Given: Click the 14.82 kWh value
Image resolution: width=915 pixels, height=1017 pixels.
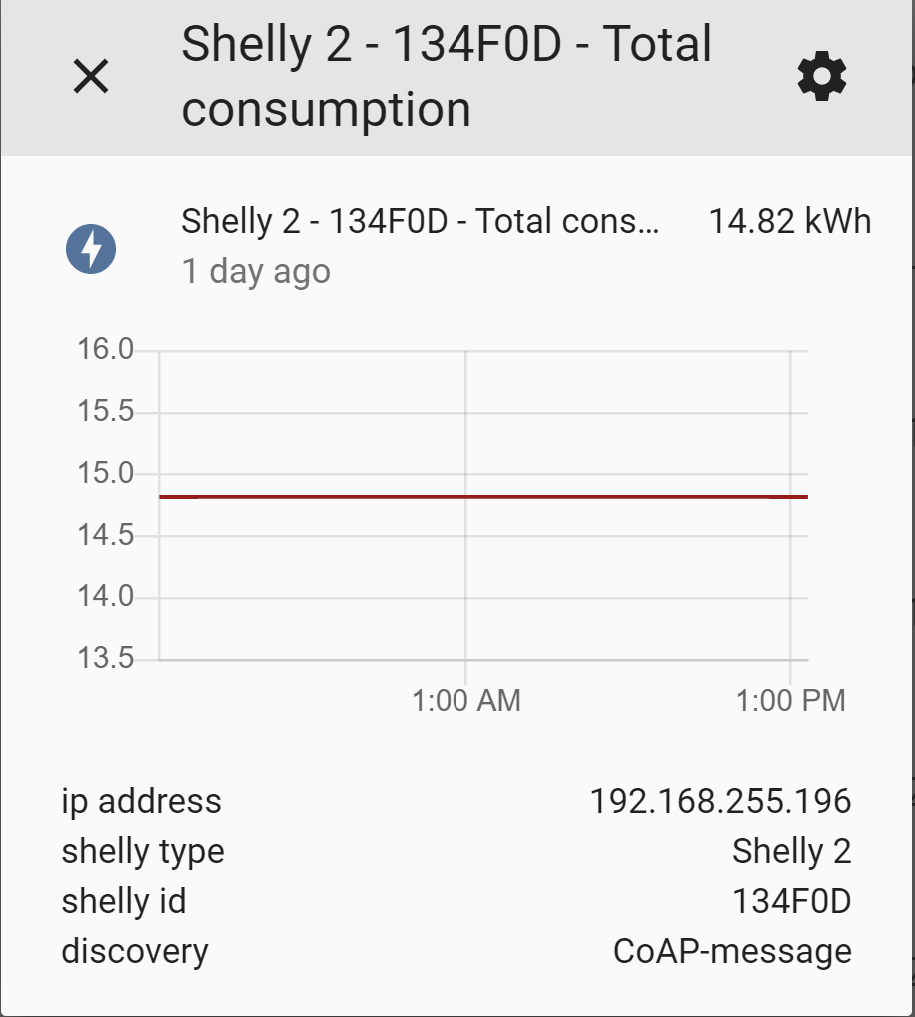Looking at the screenshot, I should 789,221.
